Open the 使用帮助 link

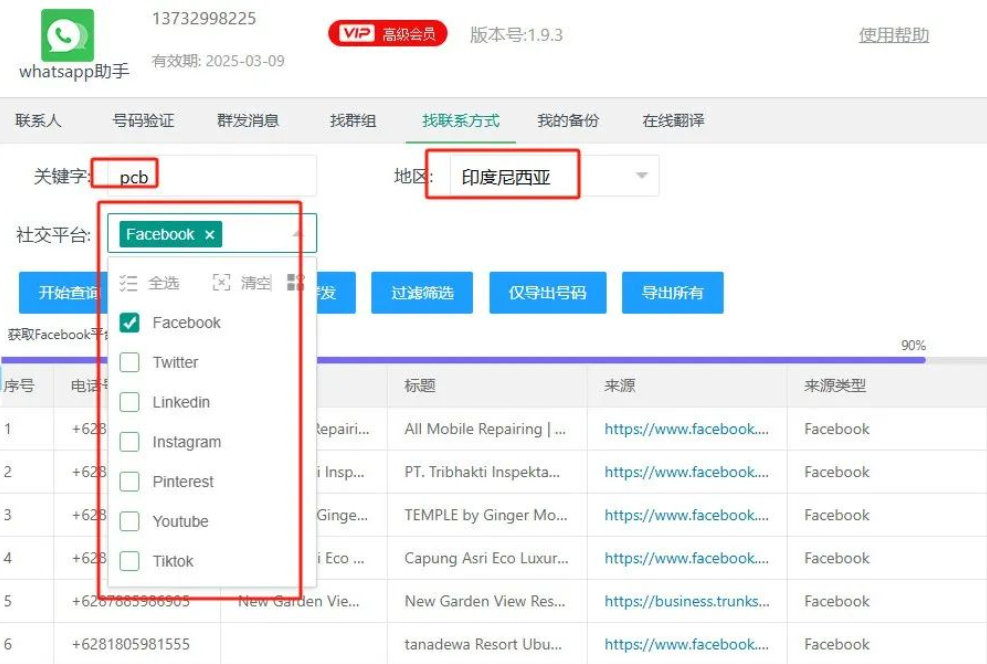894,35
